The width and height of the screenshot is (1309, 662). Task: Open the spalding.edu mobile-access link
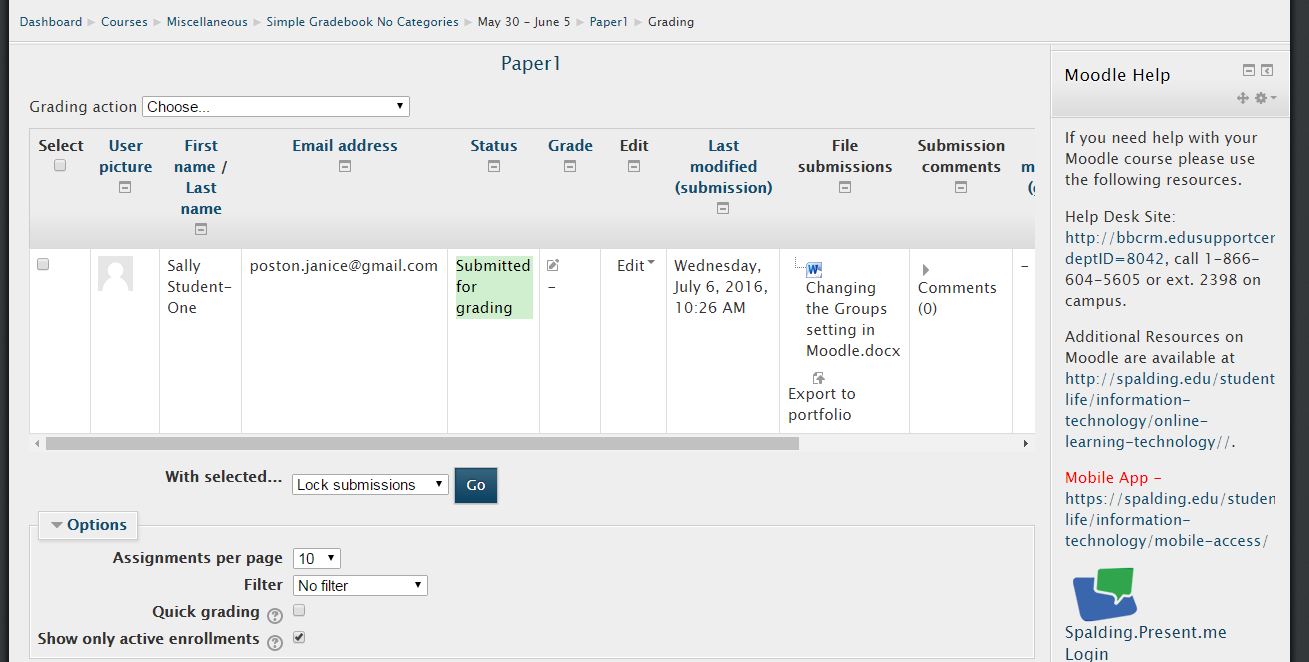pos(1170,519)
